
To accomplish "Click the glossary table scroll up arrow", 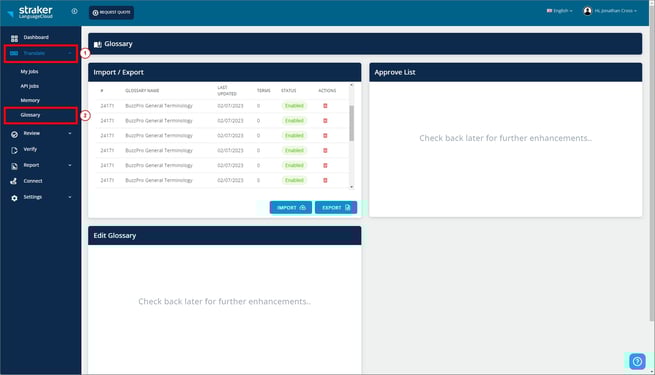I will coord(351,85).
